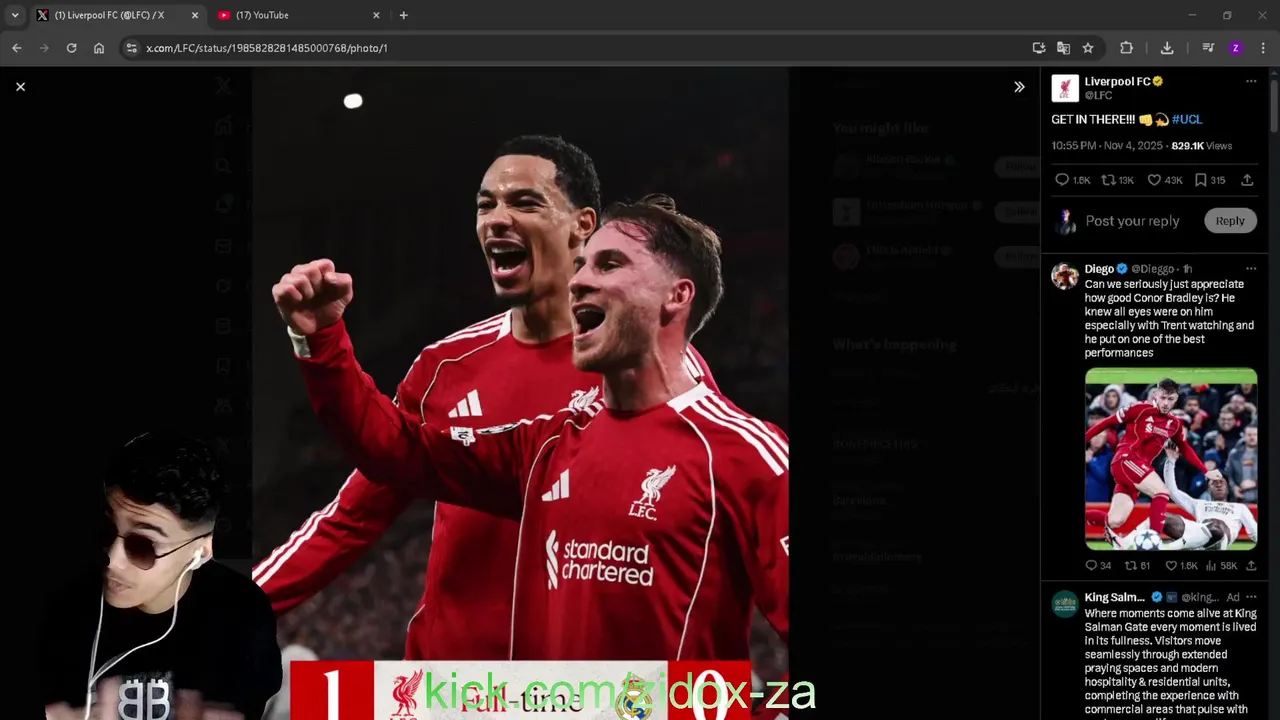The image size is (1280, 720).
Task: Open a new browser tab
Action: click(x=404, y=15)
